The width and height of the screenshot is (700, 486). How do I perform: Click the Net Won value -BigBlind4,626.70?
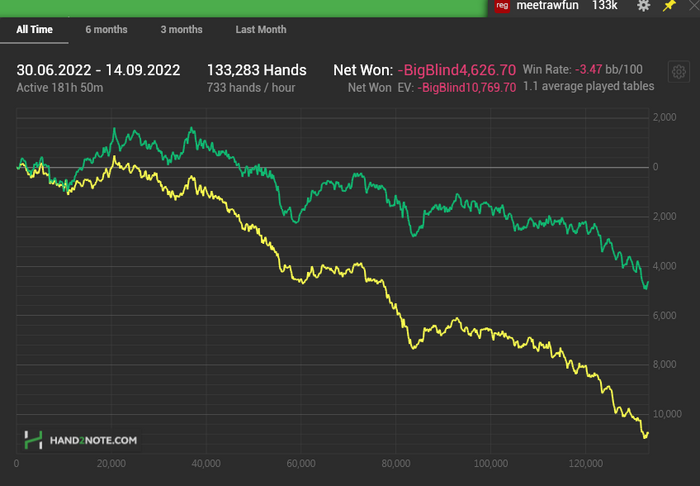(457, 70)
